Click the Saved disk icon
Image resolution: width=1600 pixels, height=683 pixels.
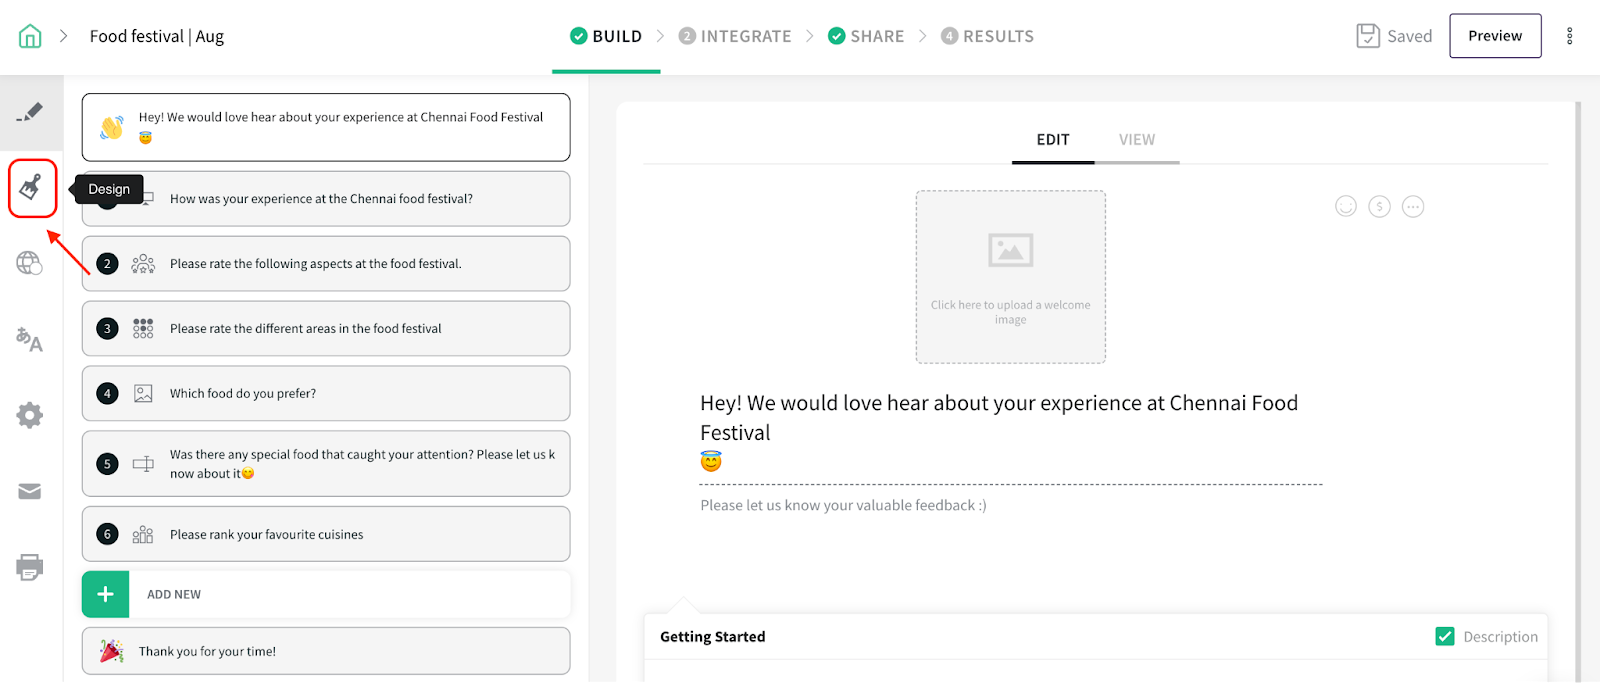coord(1368,36)
